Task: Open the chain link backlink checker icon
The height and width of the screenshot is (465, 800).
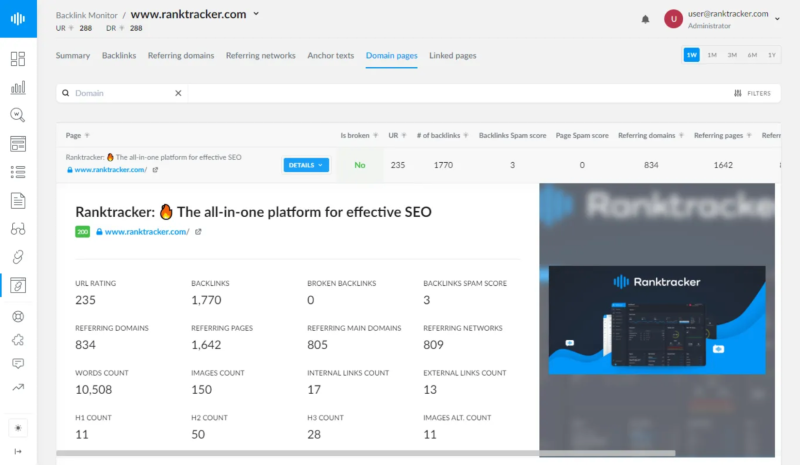Action: coord(18,257)
